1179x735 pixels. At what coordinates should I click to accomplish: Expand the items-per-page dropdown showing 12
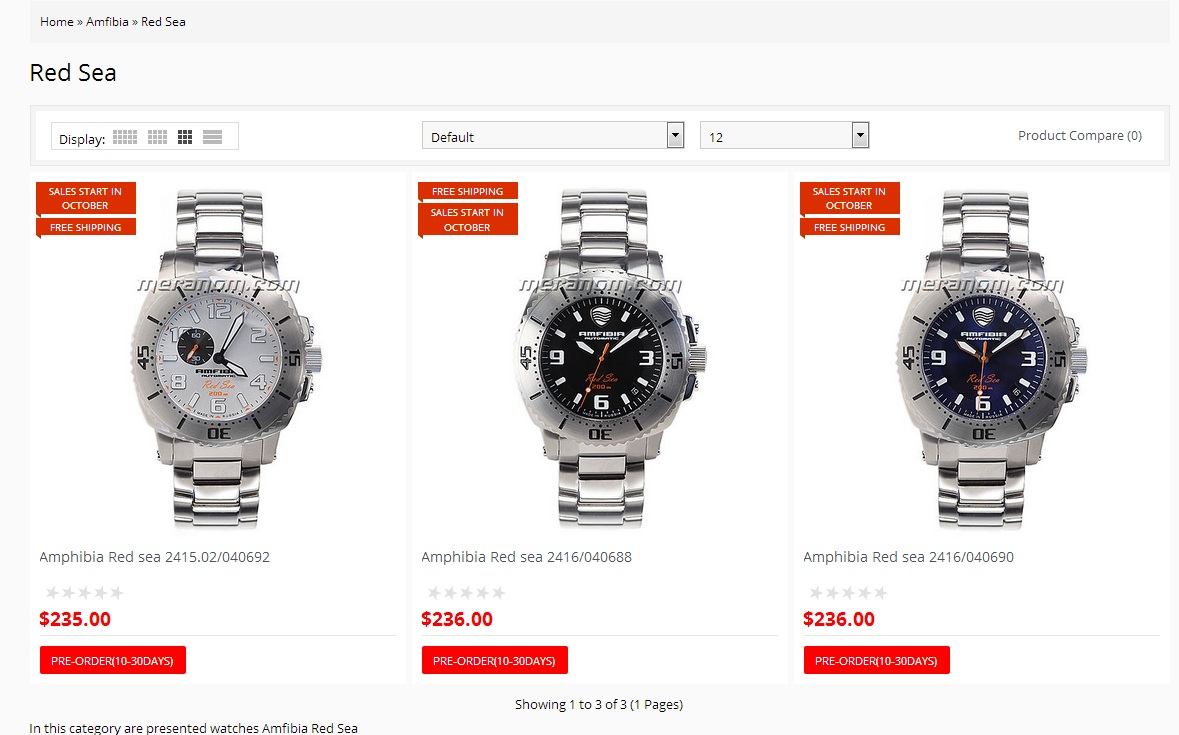pyautogui.click(x=784, y=136)
